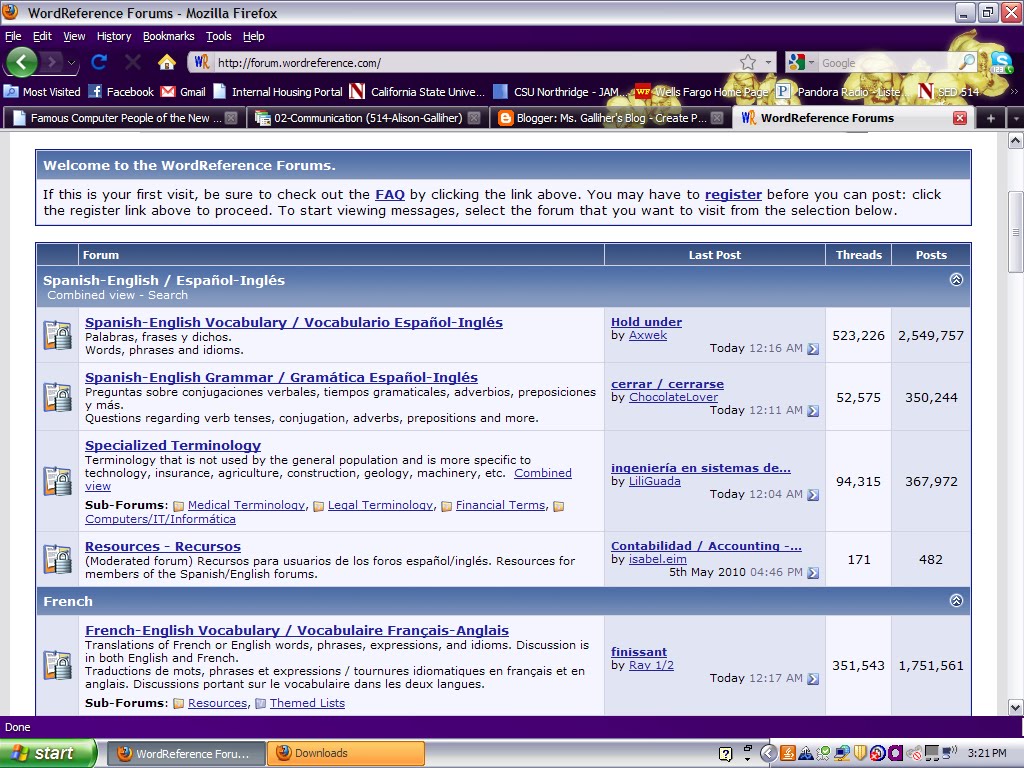Click the Stop loading X icon

[x=133, y=63]
